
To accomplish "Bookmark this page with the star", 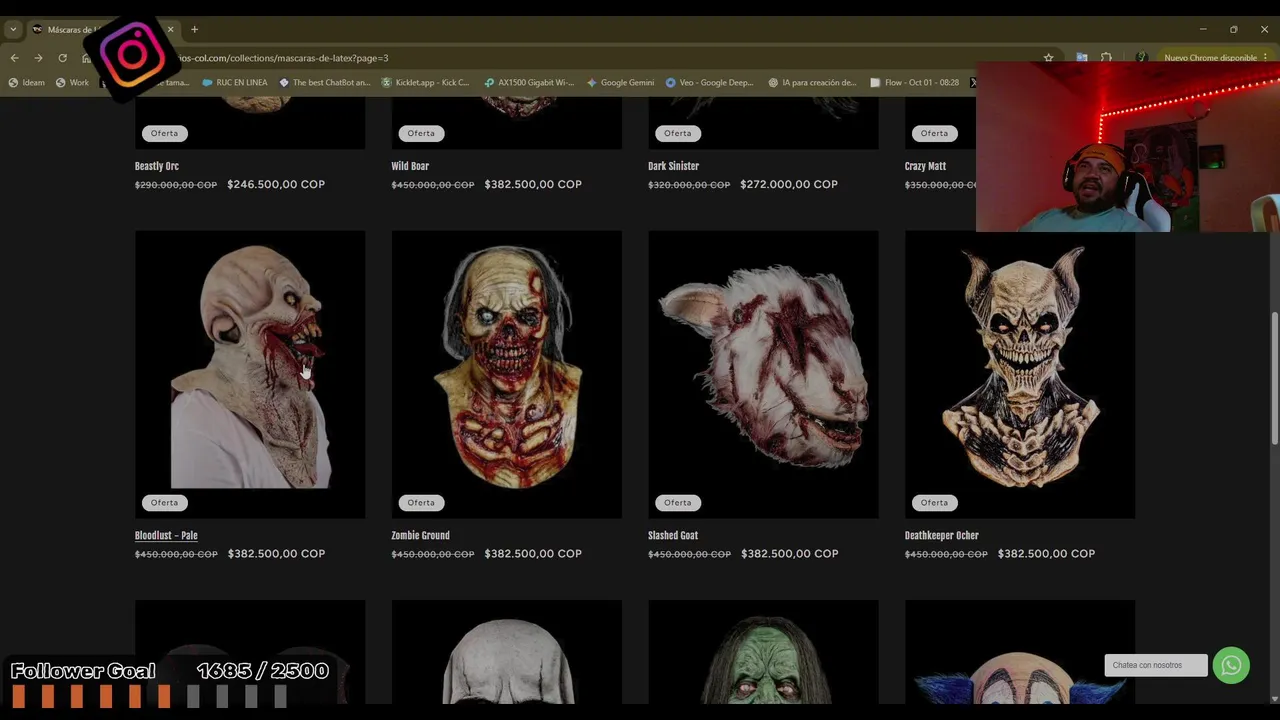I will coord(1048,58).
